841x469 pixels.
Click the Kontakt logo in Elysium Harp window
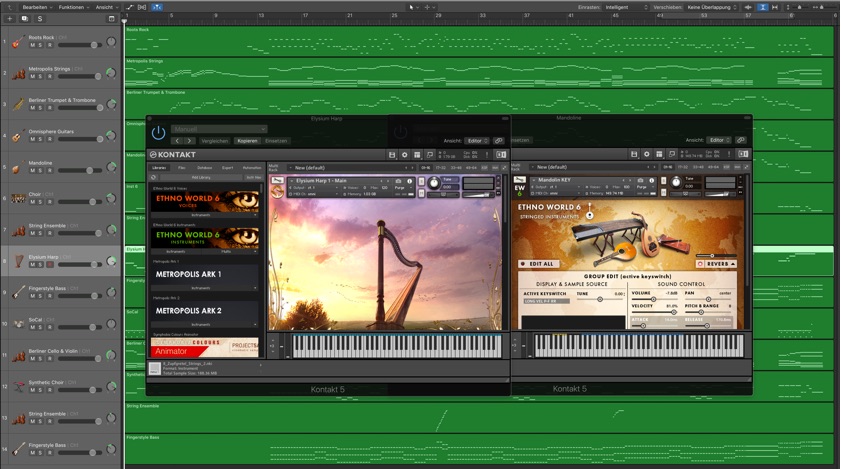pos(173,155)
